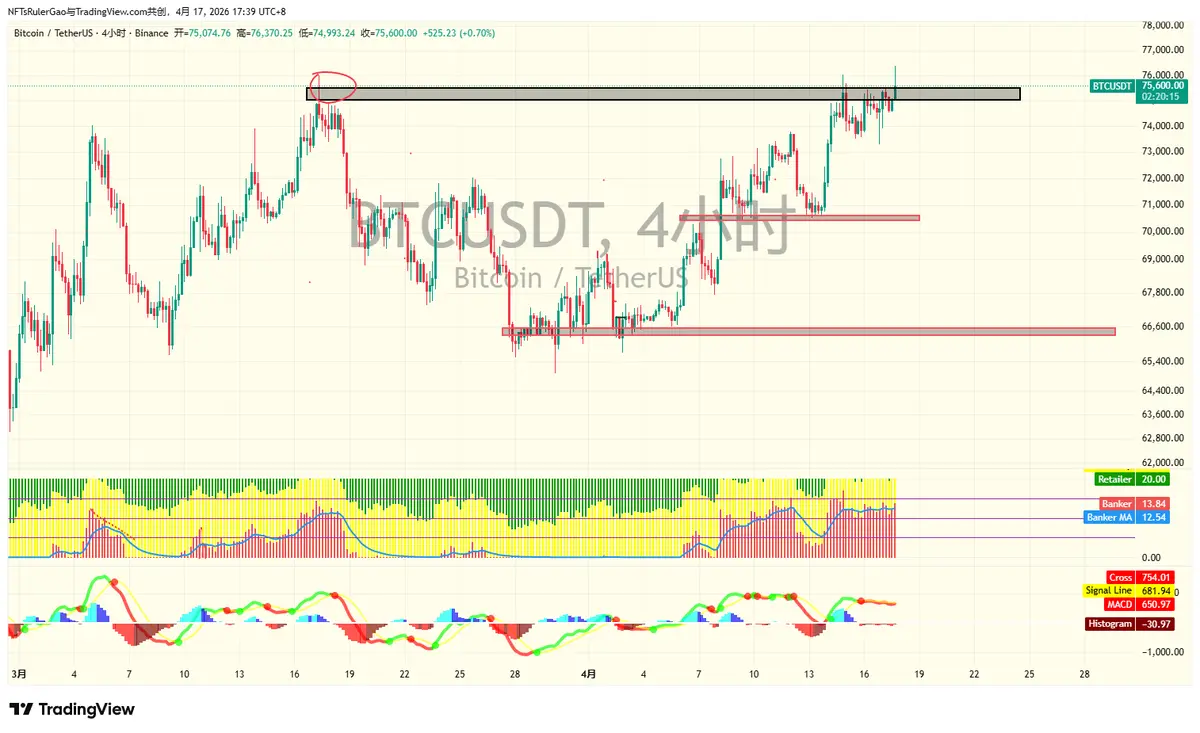Image resolution: width=1200 pixels, height=733 pixels.
Task: Click the 78,000.00 price axis label
Action: pos(1164,25)
